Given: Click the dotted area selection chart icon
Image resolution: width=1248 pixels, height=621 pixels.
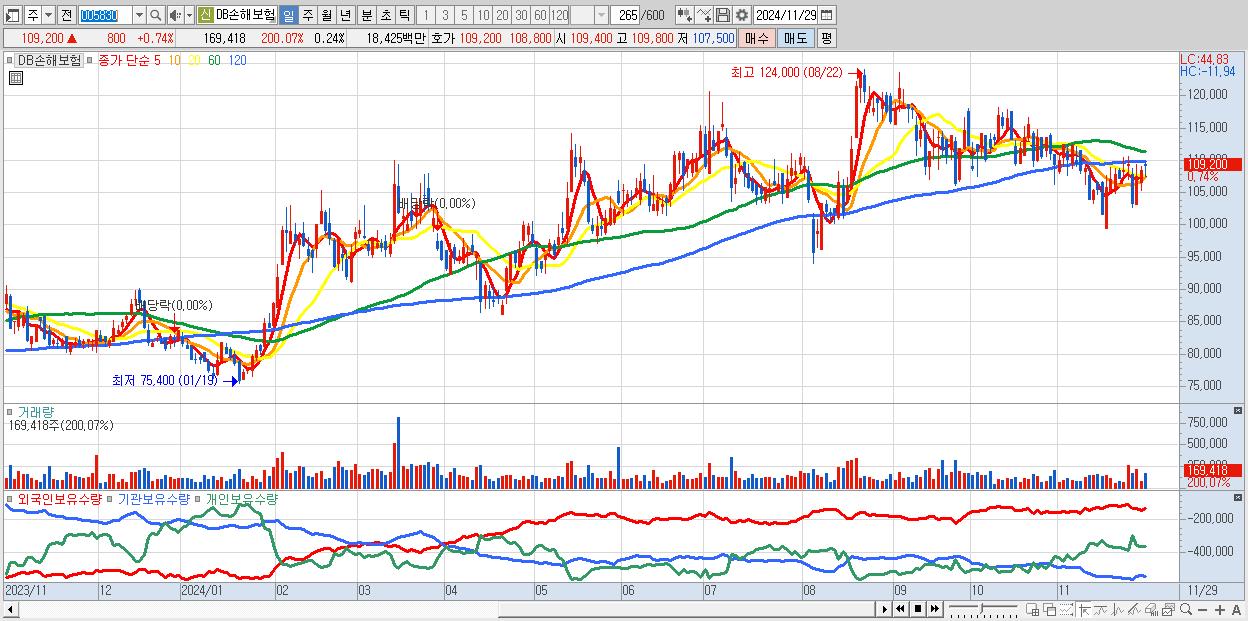Looking at the screenshot, I should tap(1066, 609).
